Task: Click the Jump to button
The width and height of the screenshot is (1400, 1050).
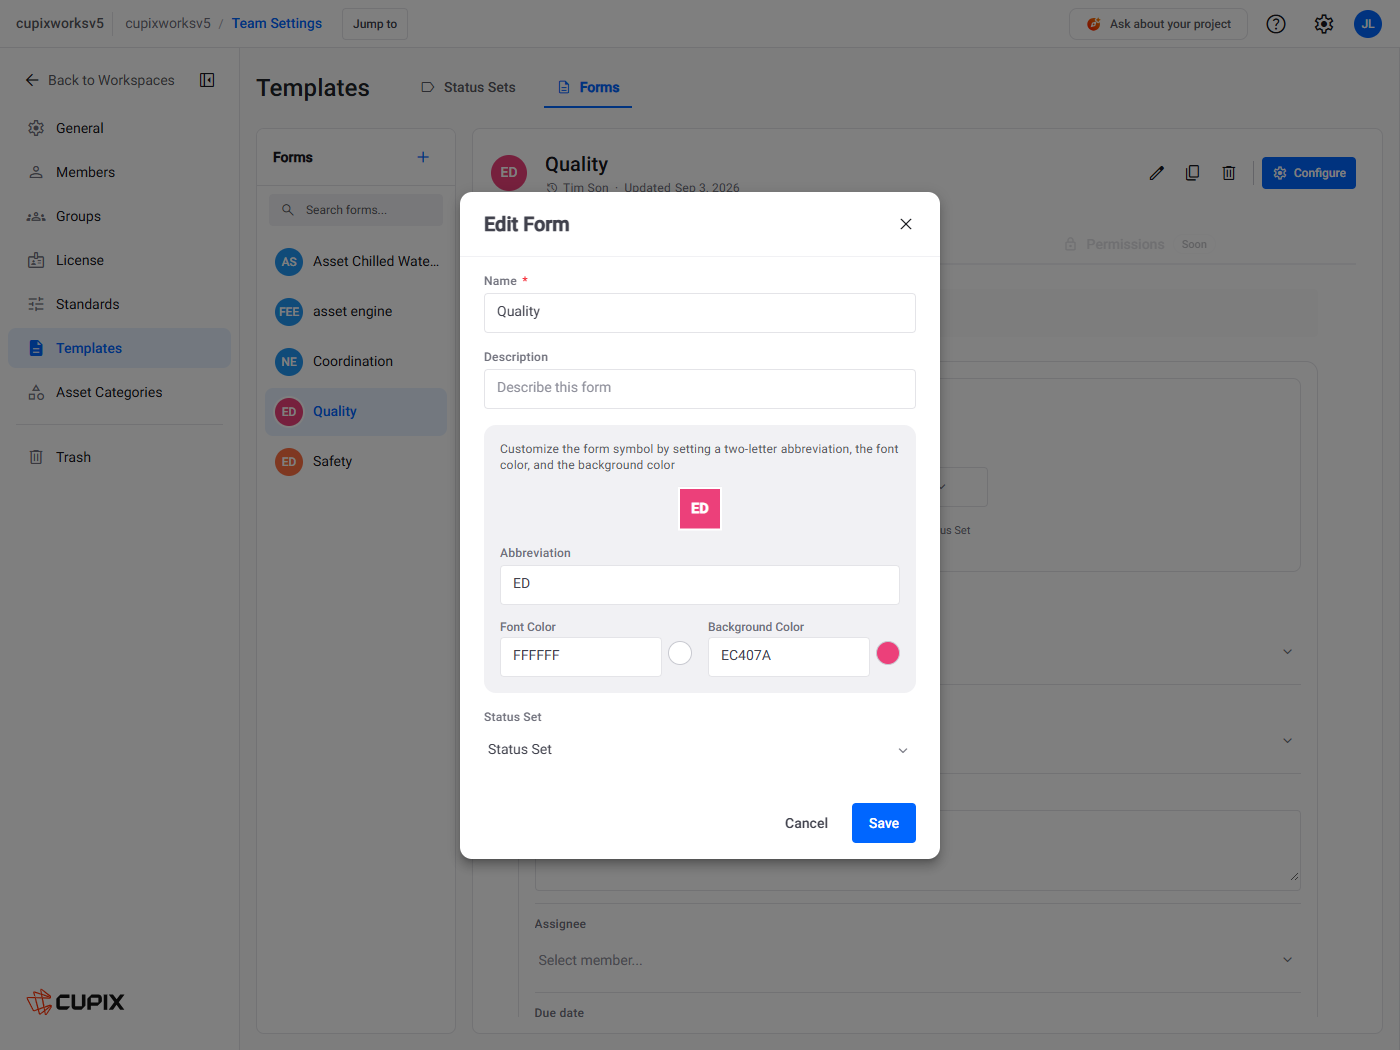Action: [x=375, y=24]
